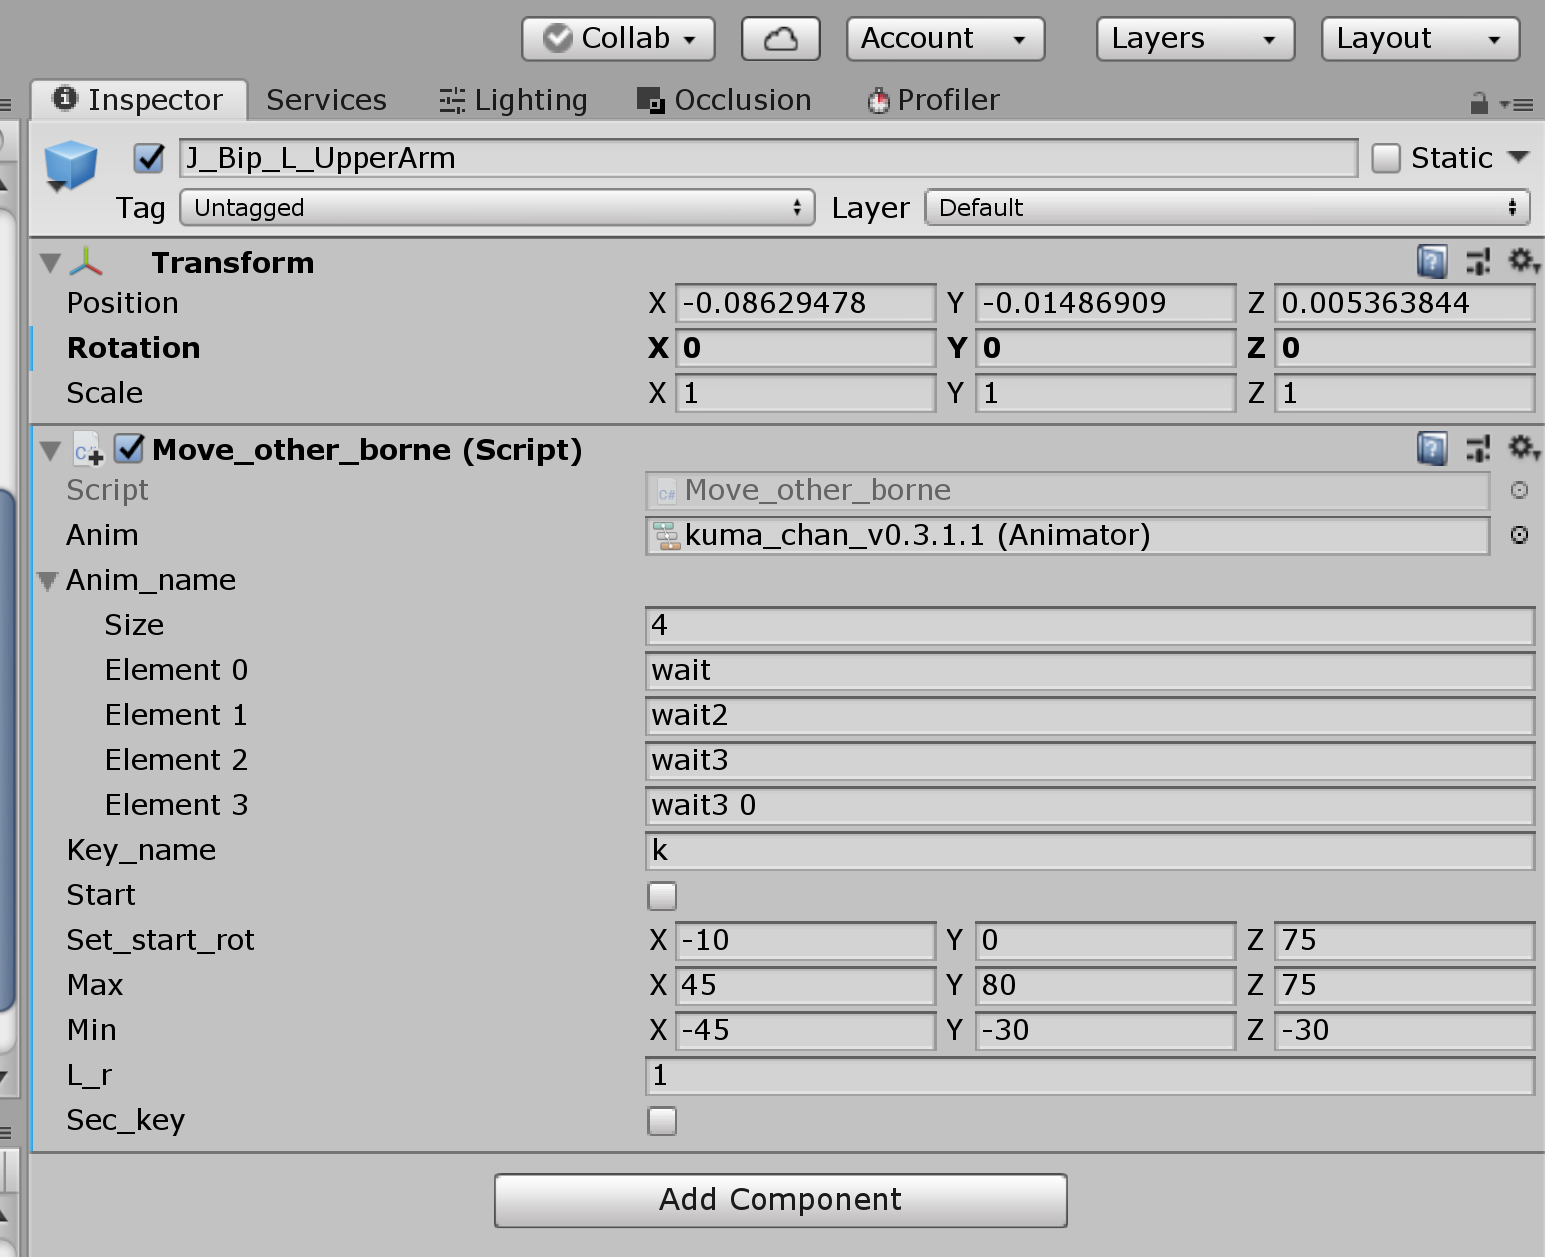Click the Position Y field
This screenshot has height=1257, width=1545.
point(1105,303)
